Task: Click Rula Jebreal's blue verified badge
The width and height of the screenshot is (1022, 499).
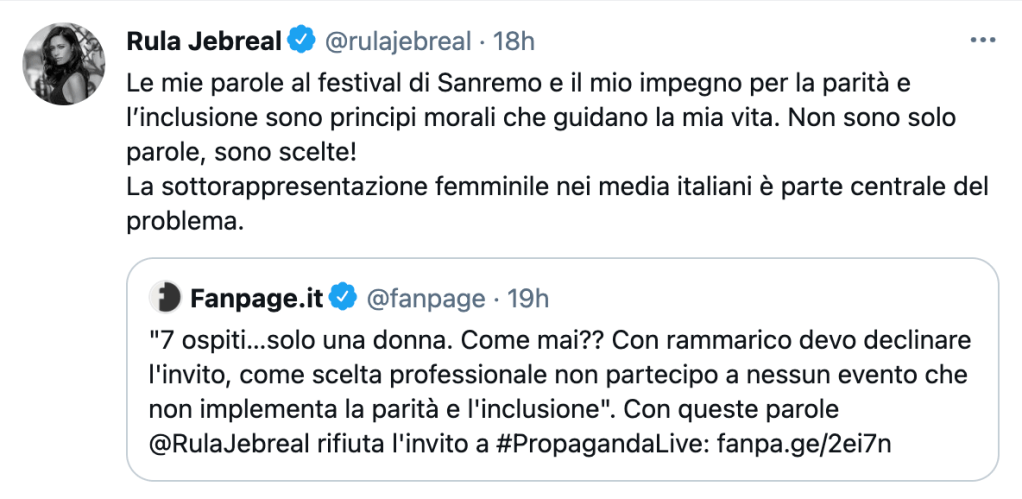Action: click(x=300, y=41)
